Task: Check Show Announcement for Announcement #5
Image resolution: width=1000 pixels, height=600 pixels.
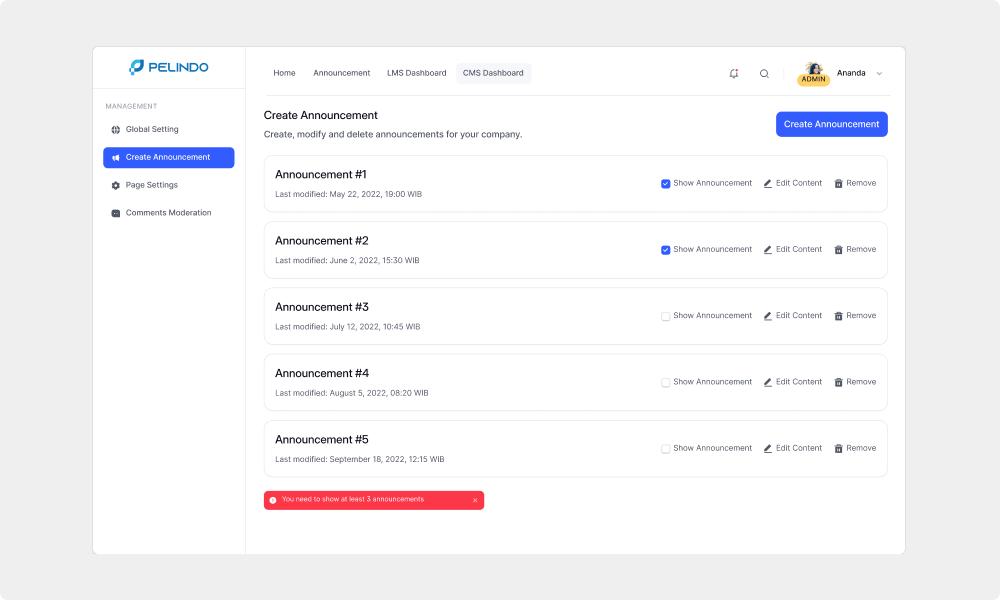Action: pos(665,449)
